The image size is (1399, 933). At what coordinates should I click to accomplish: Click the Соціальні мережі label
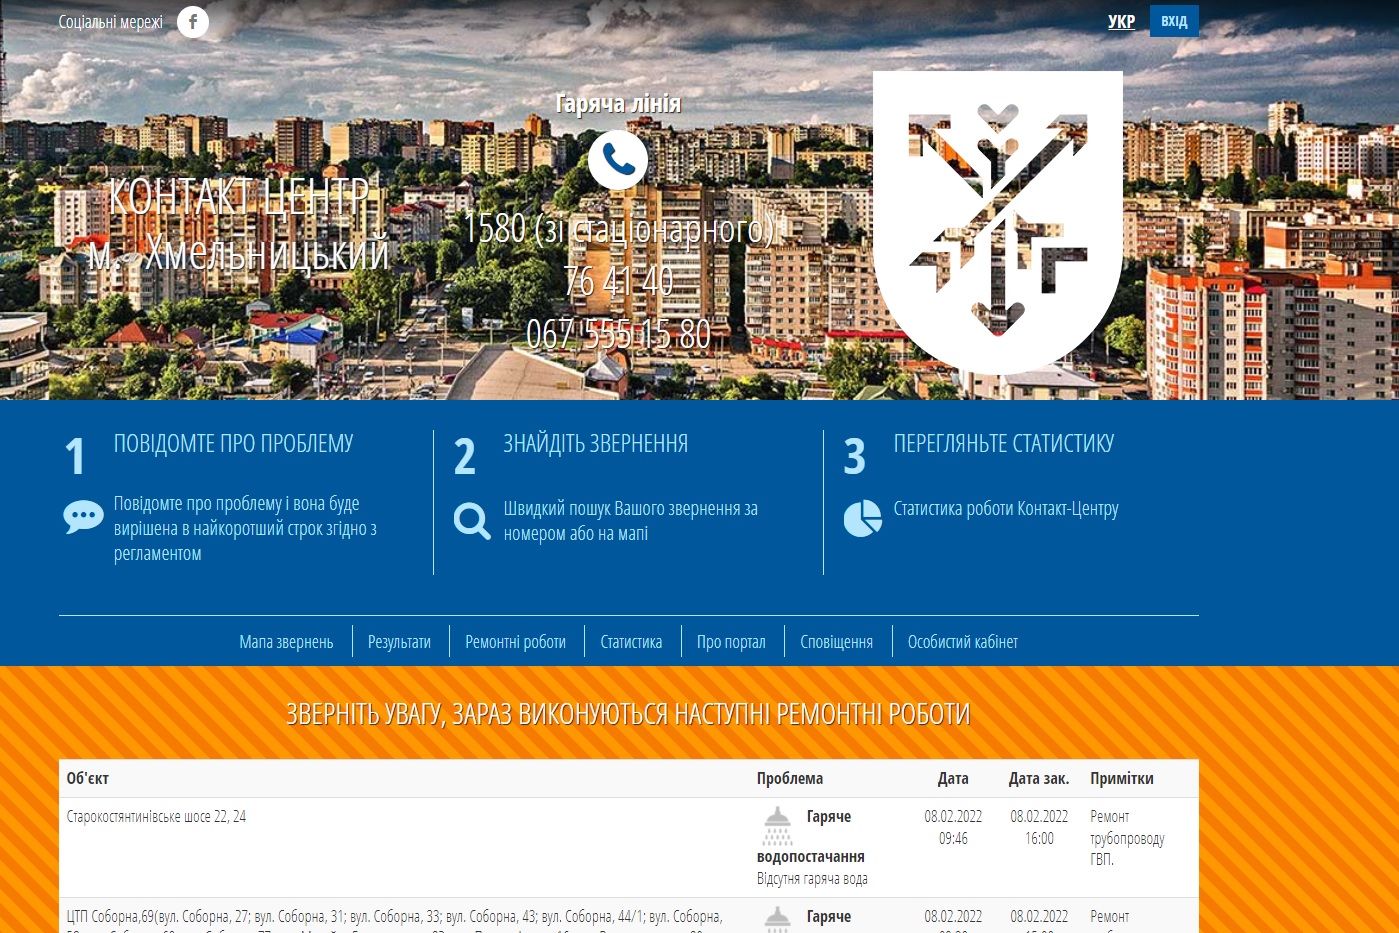(x=110, y=21)
